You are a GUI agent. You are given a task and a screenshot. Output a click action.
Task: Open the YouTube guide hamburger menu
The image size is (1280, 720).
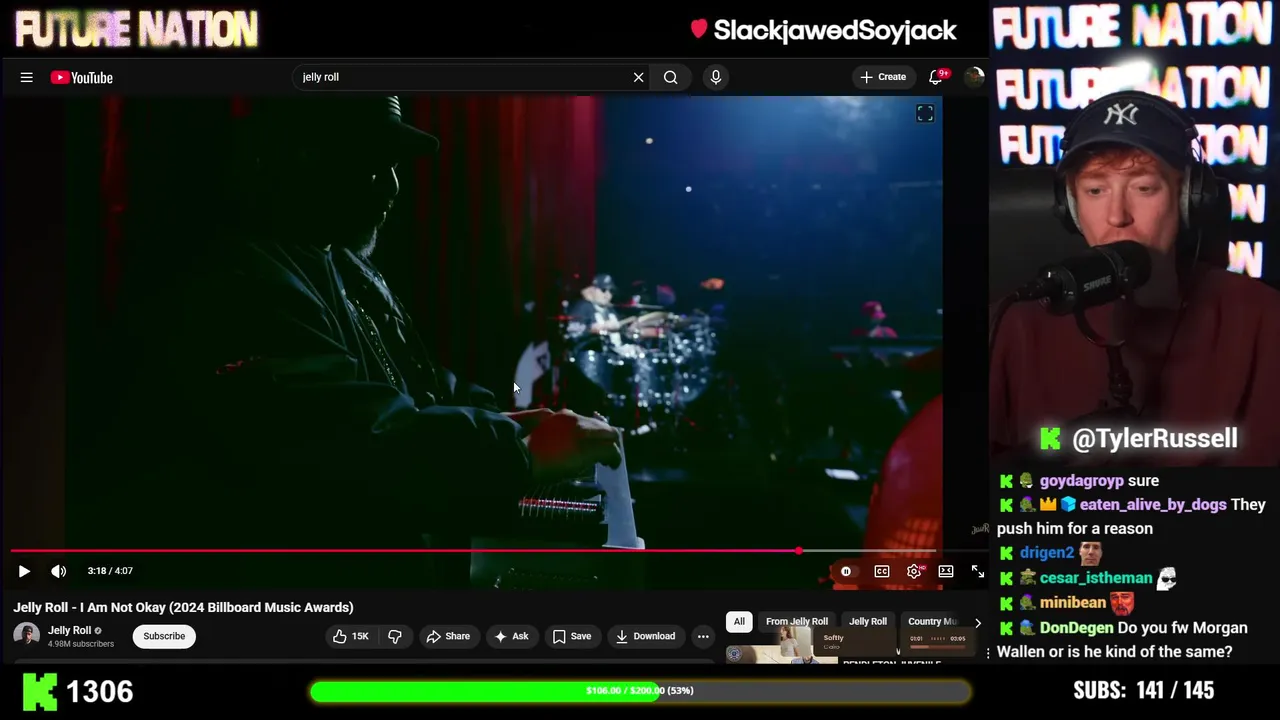(27, 77)
